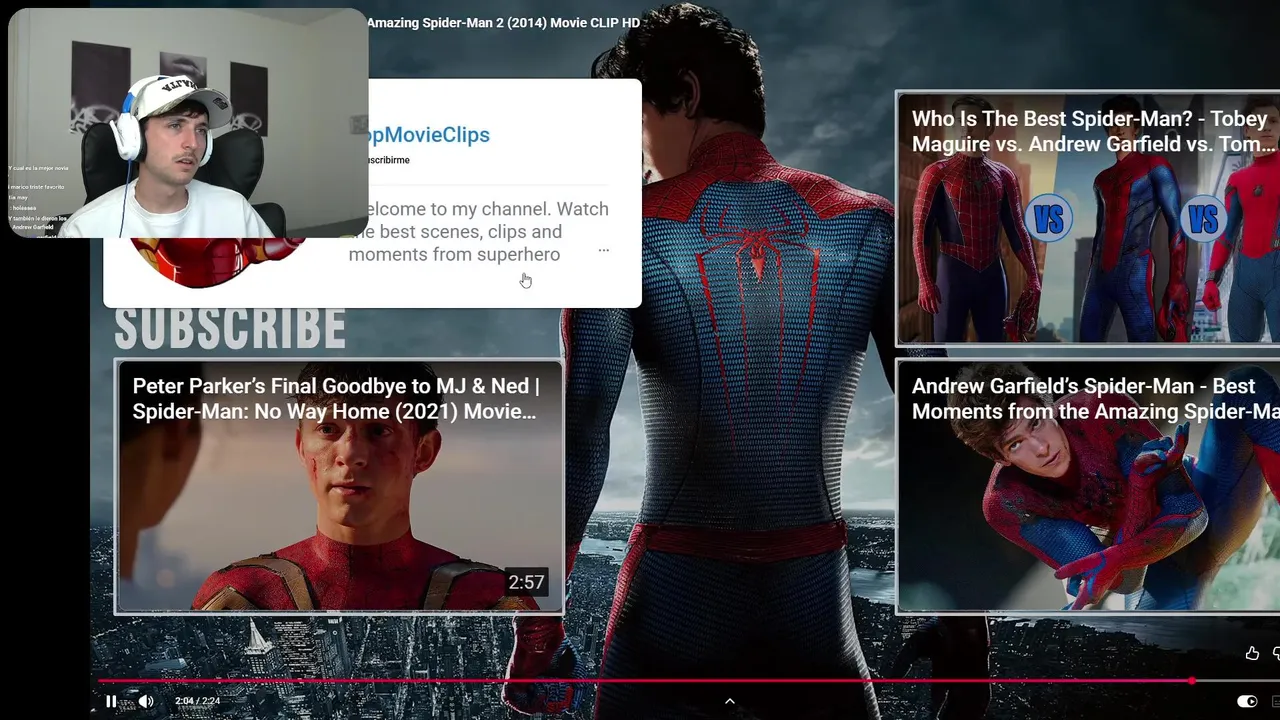Click the Suscribirme subscribe button
1280x720 pixels.
(388, 160)
